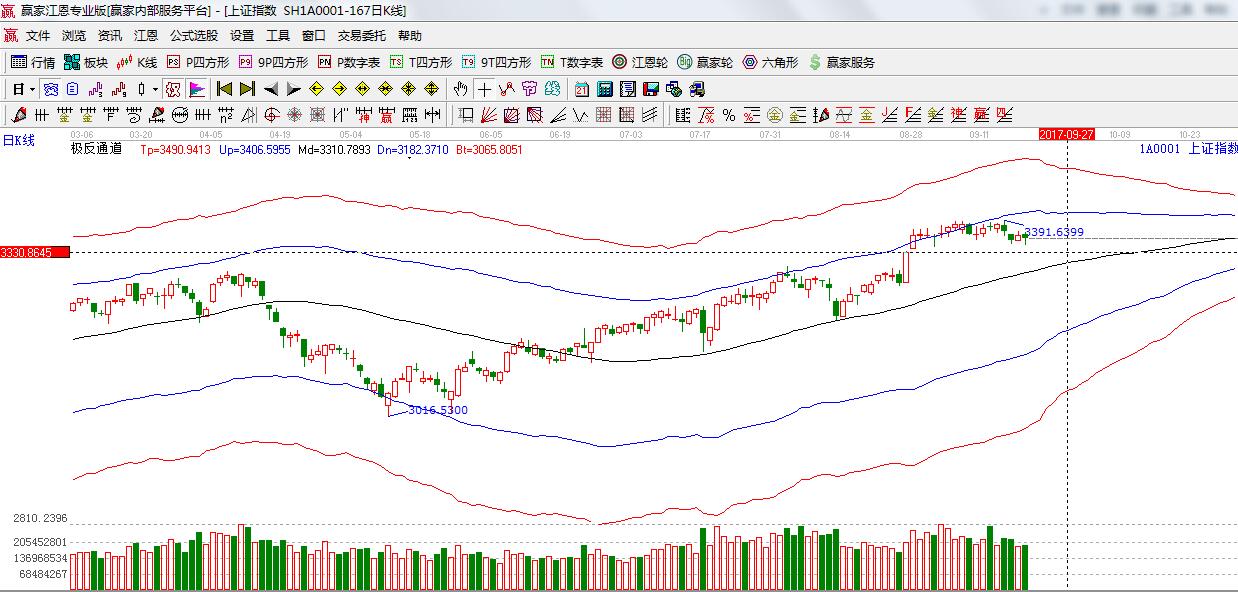The image size is (1238, 592).
Task: Expand the 日 period dropdown arrow
Action: tap(32, 89)
